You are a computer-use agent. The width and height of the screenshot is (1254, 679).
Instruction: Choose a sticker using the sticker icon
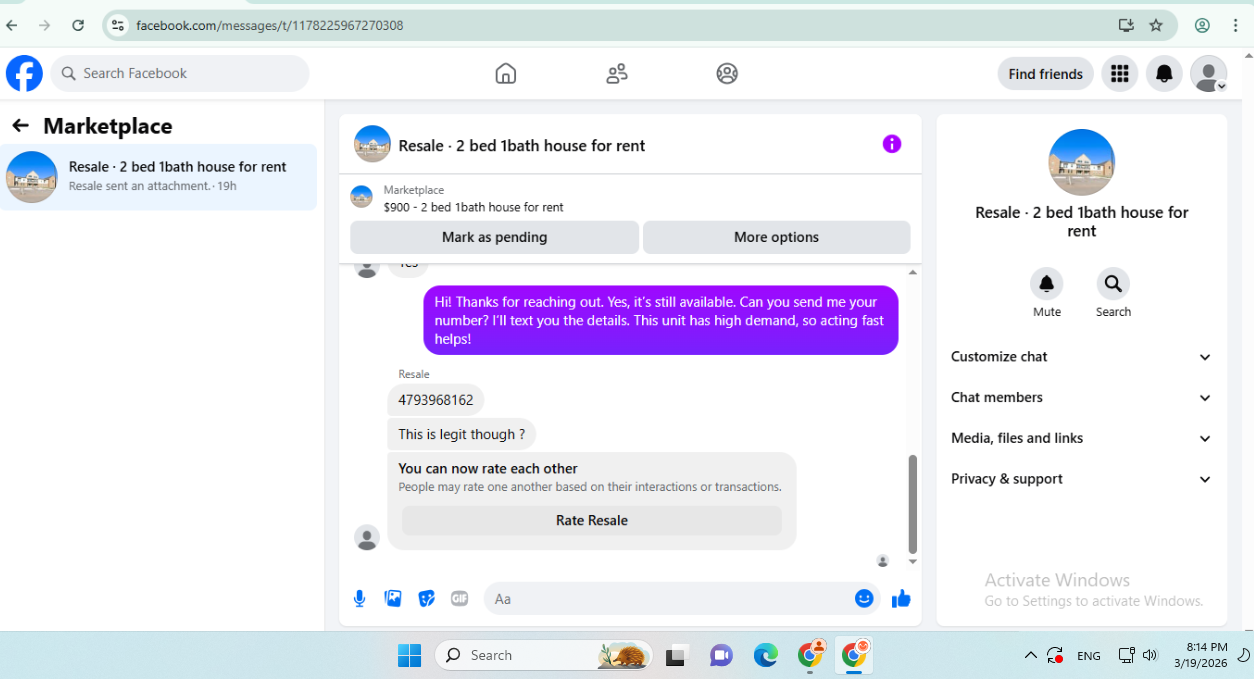coord(427,599)
